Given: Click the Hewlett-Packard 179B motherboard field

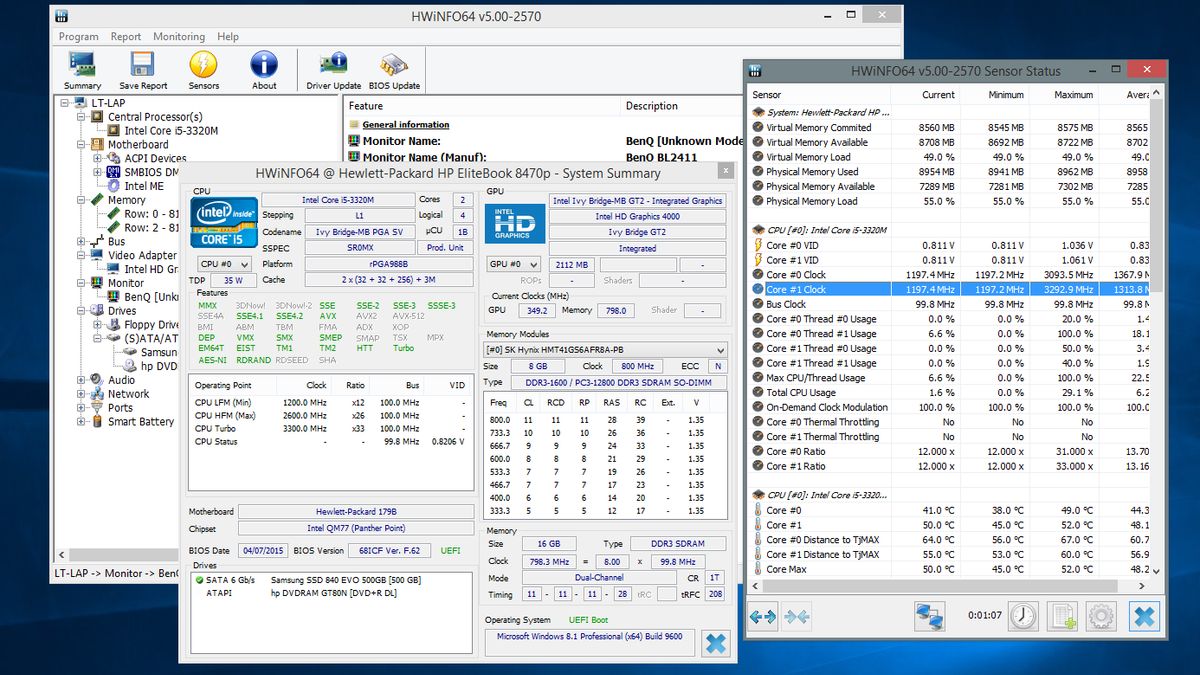Looking at the screenshot, I should 356,512.
